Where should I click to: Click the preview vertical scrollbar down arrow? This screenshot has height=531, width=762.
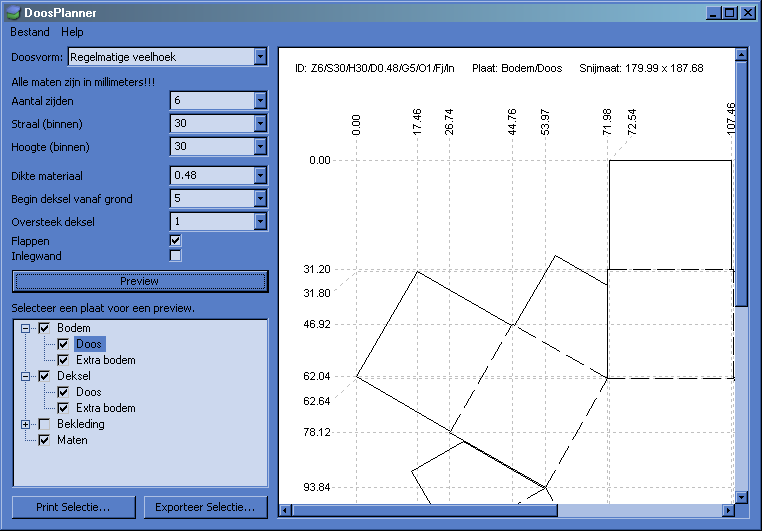tap(741, 496)
